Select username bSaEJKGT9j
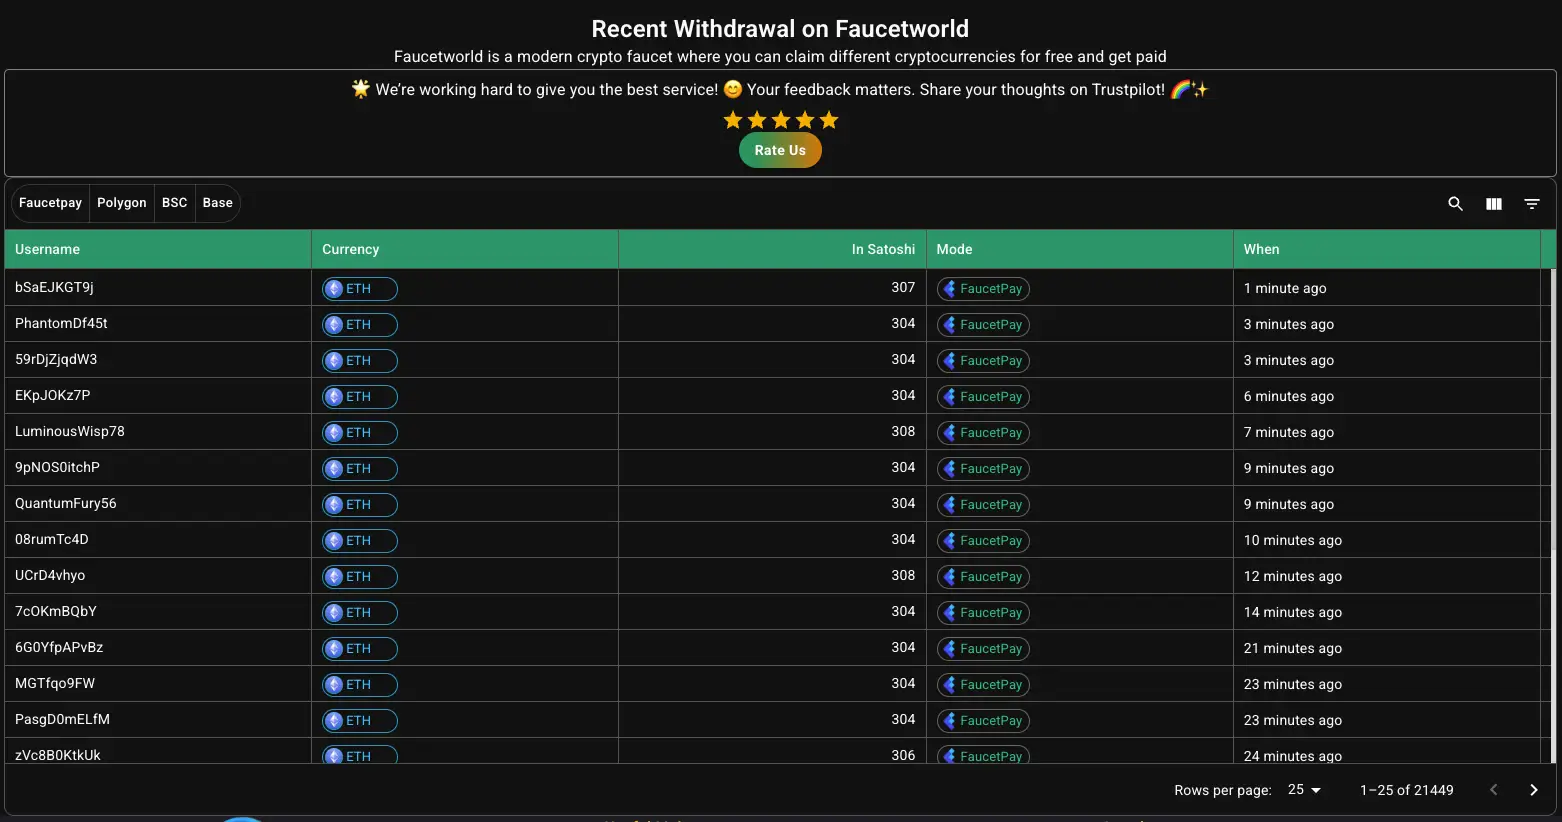1562x822 pixels. (54, 287)
